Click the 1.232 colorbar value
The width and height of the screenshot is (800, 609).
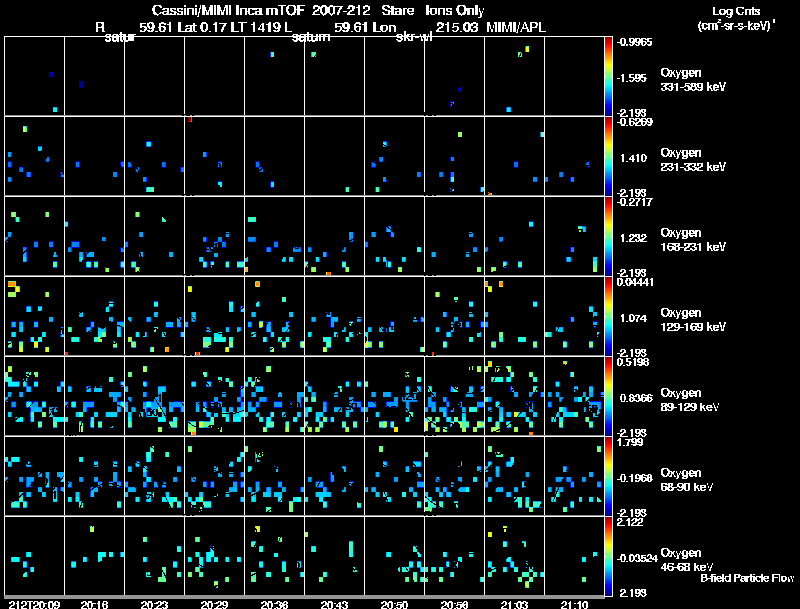click(x=633, y=238)
